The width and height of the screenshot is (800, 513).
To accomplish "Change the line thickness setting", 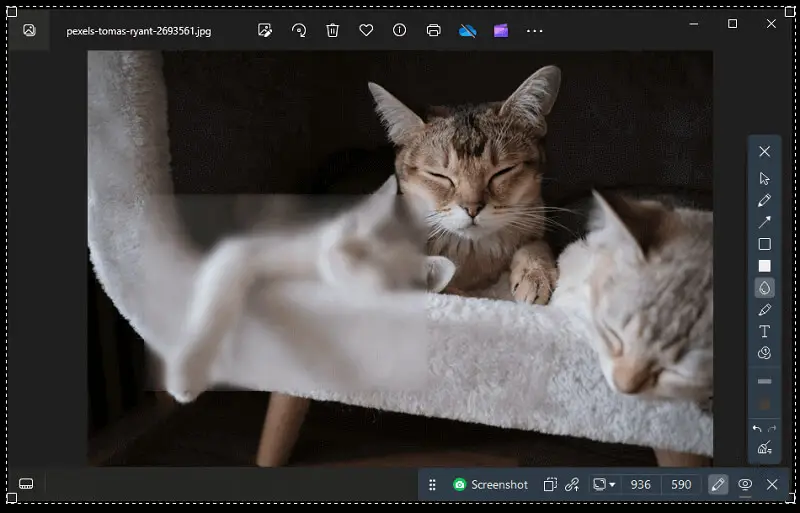I will 764,381.
